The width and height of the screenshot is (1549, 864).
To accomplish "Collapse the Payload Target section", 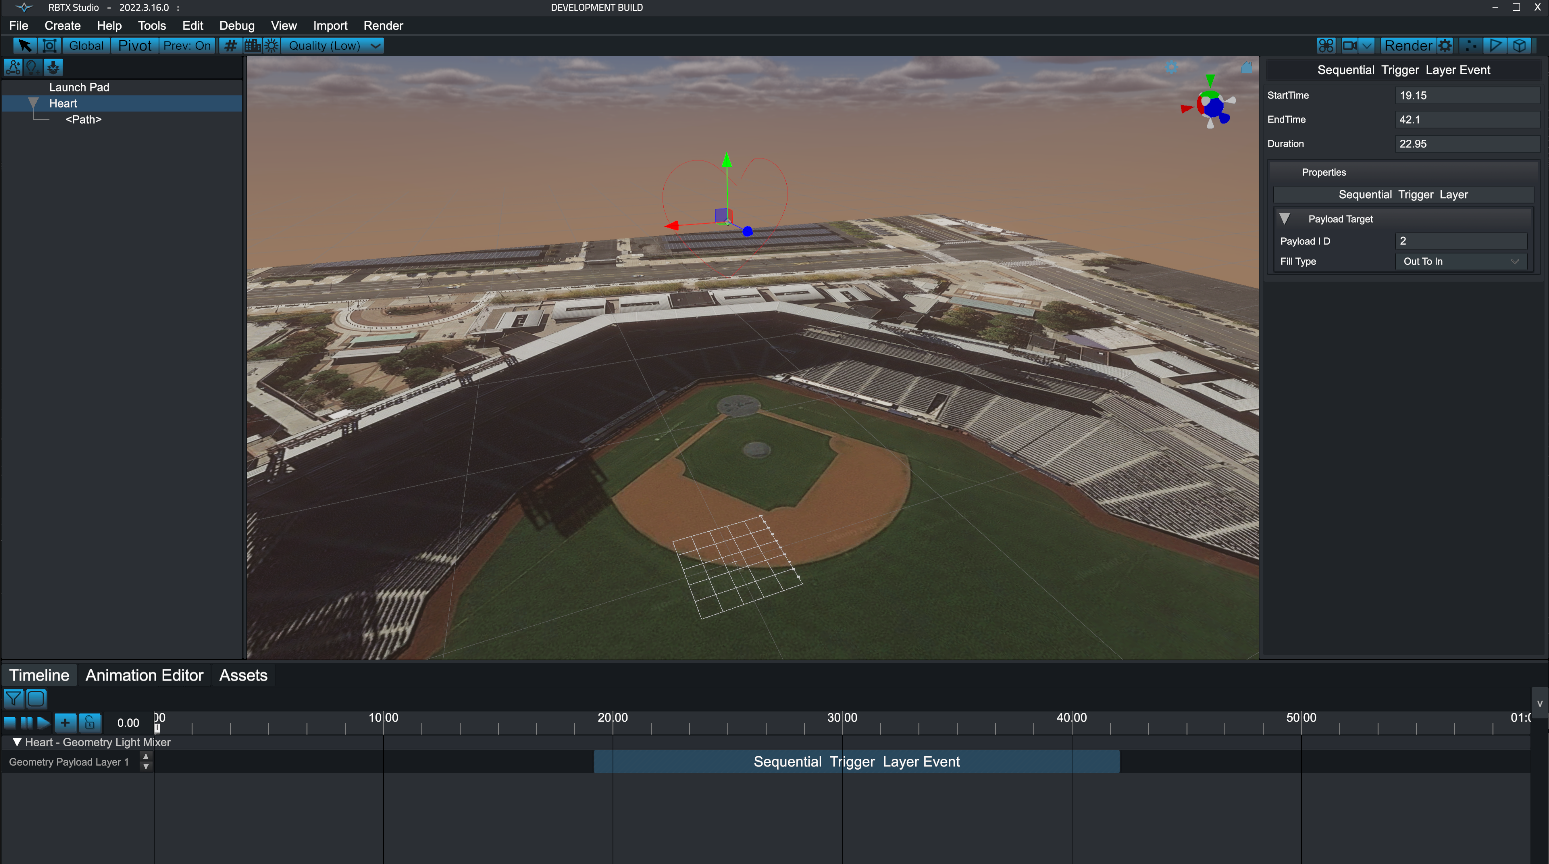I will click(x=1285, y=219).
